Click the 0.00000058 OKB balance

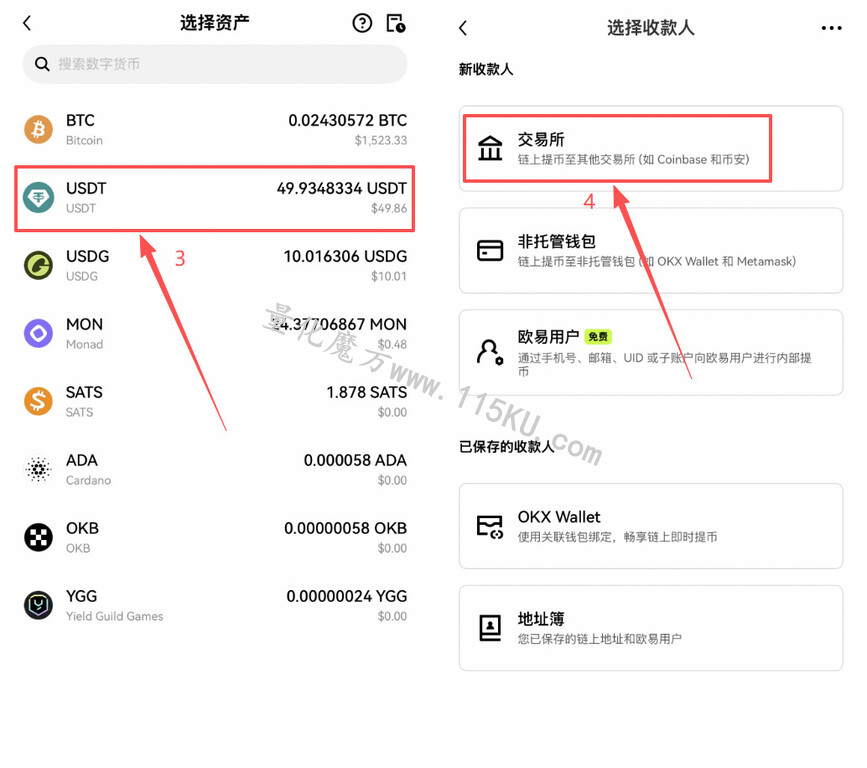(346, 529)
